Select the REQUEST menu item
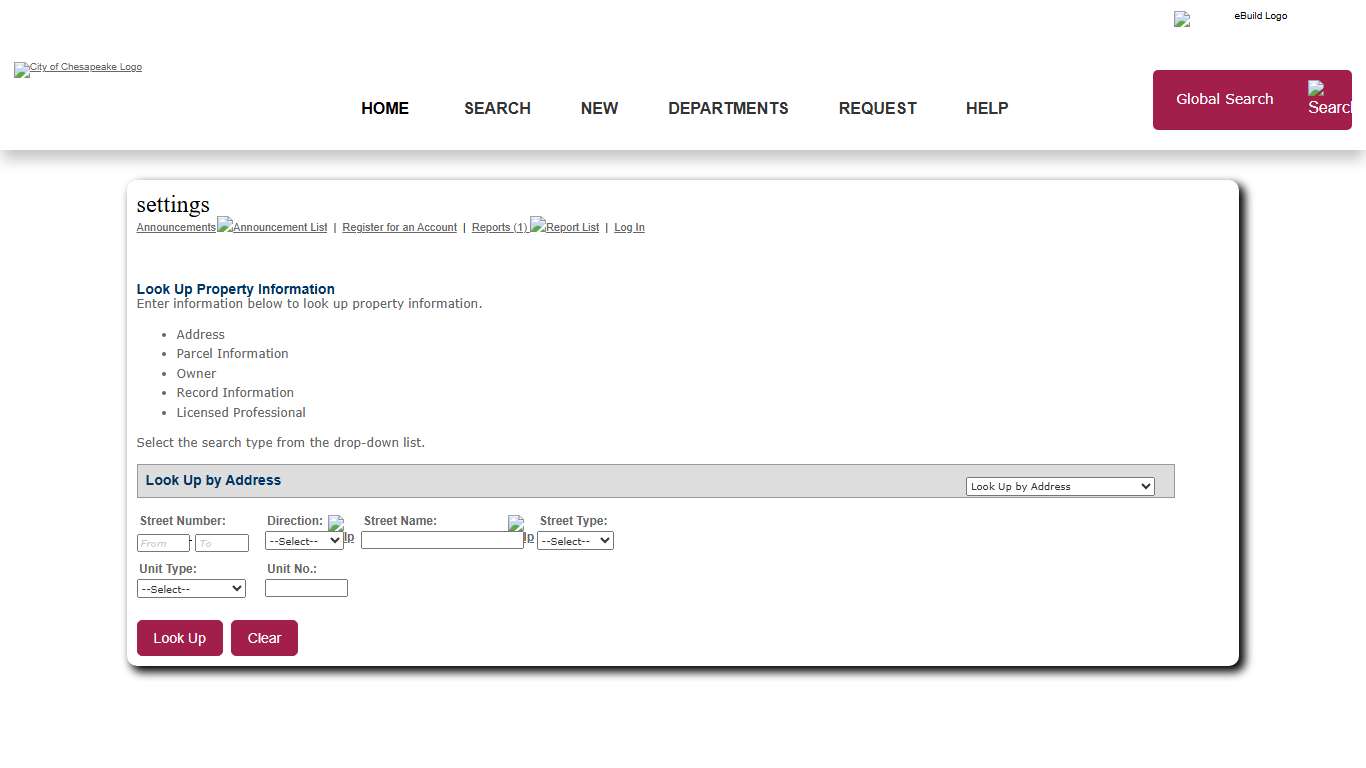 point(877,108)
